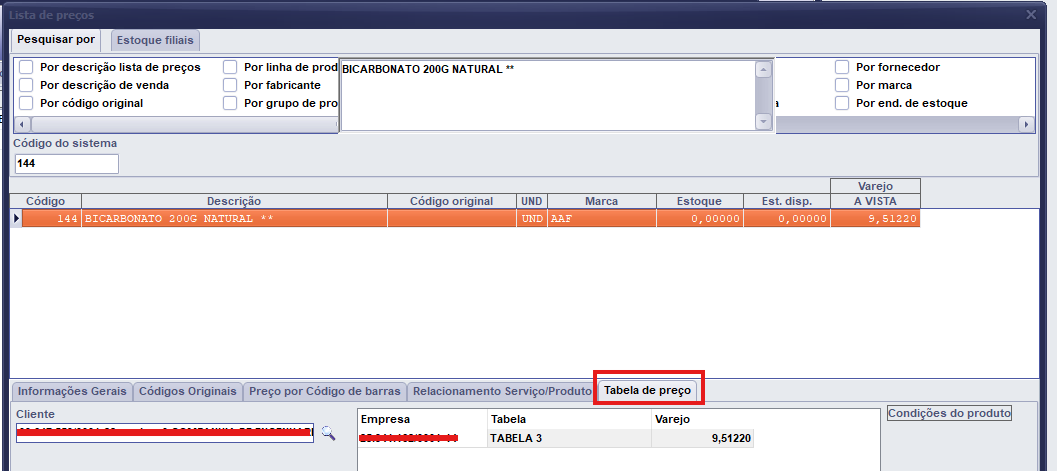This screenshot has width=1057, height=471.
Task: Check the Por fabricante option
Action: coord(230,85)
